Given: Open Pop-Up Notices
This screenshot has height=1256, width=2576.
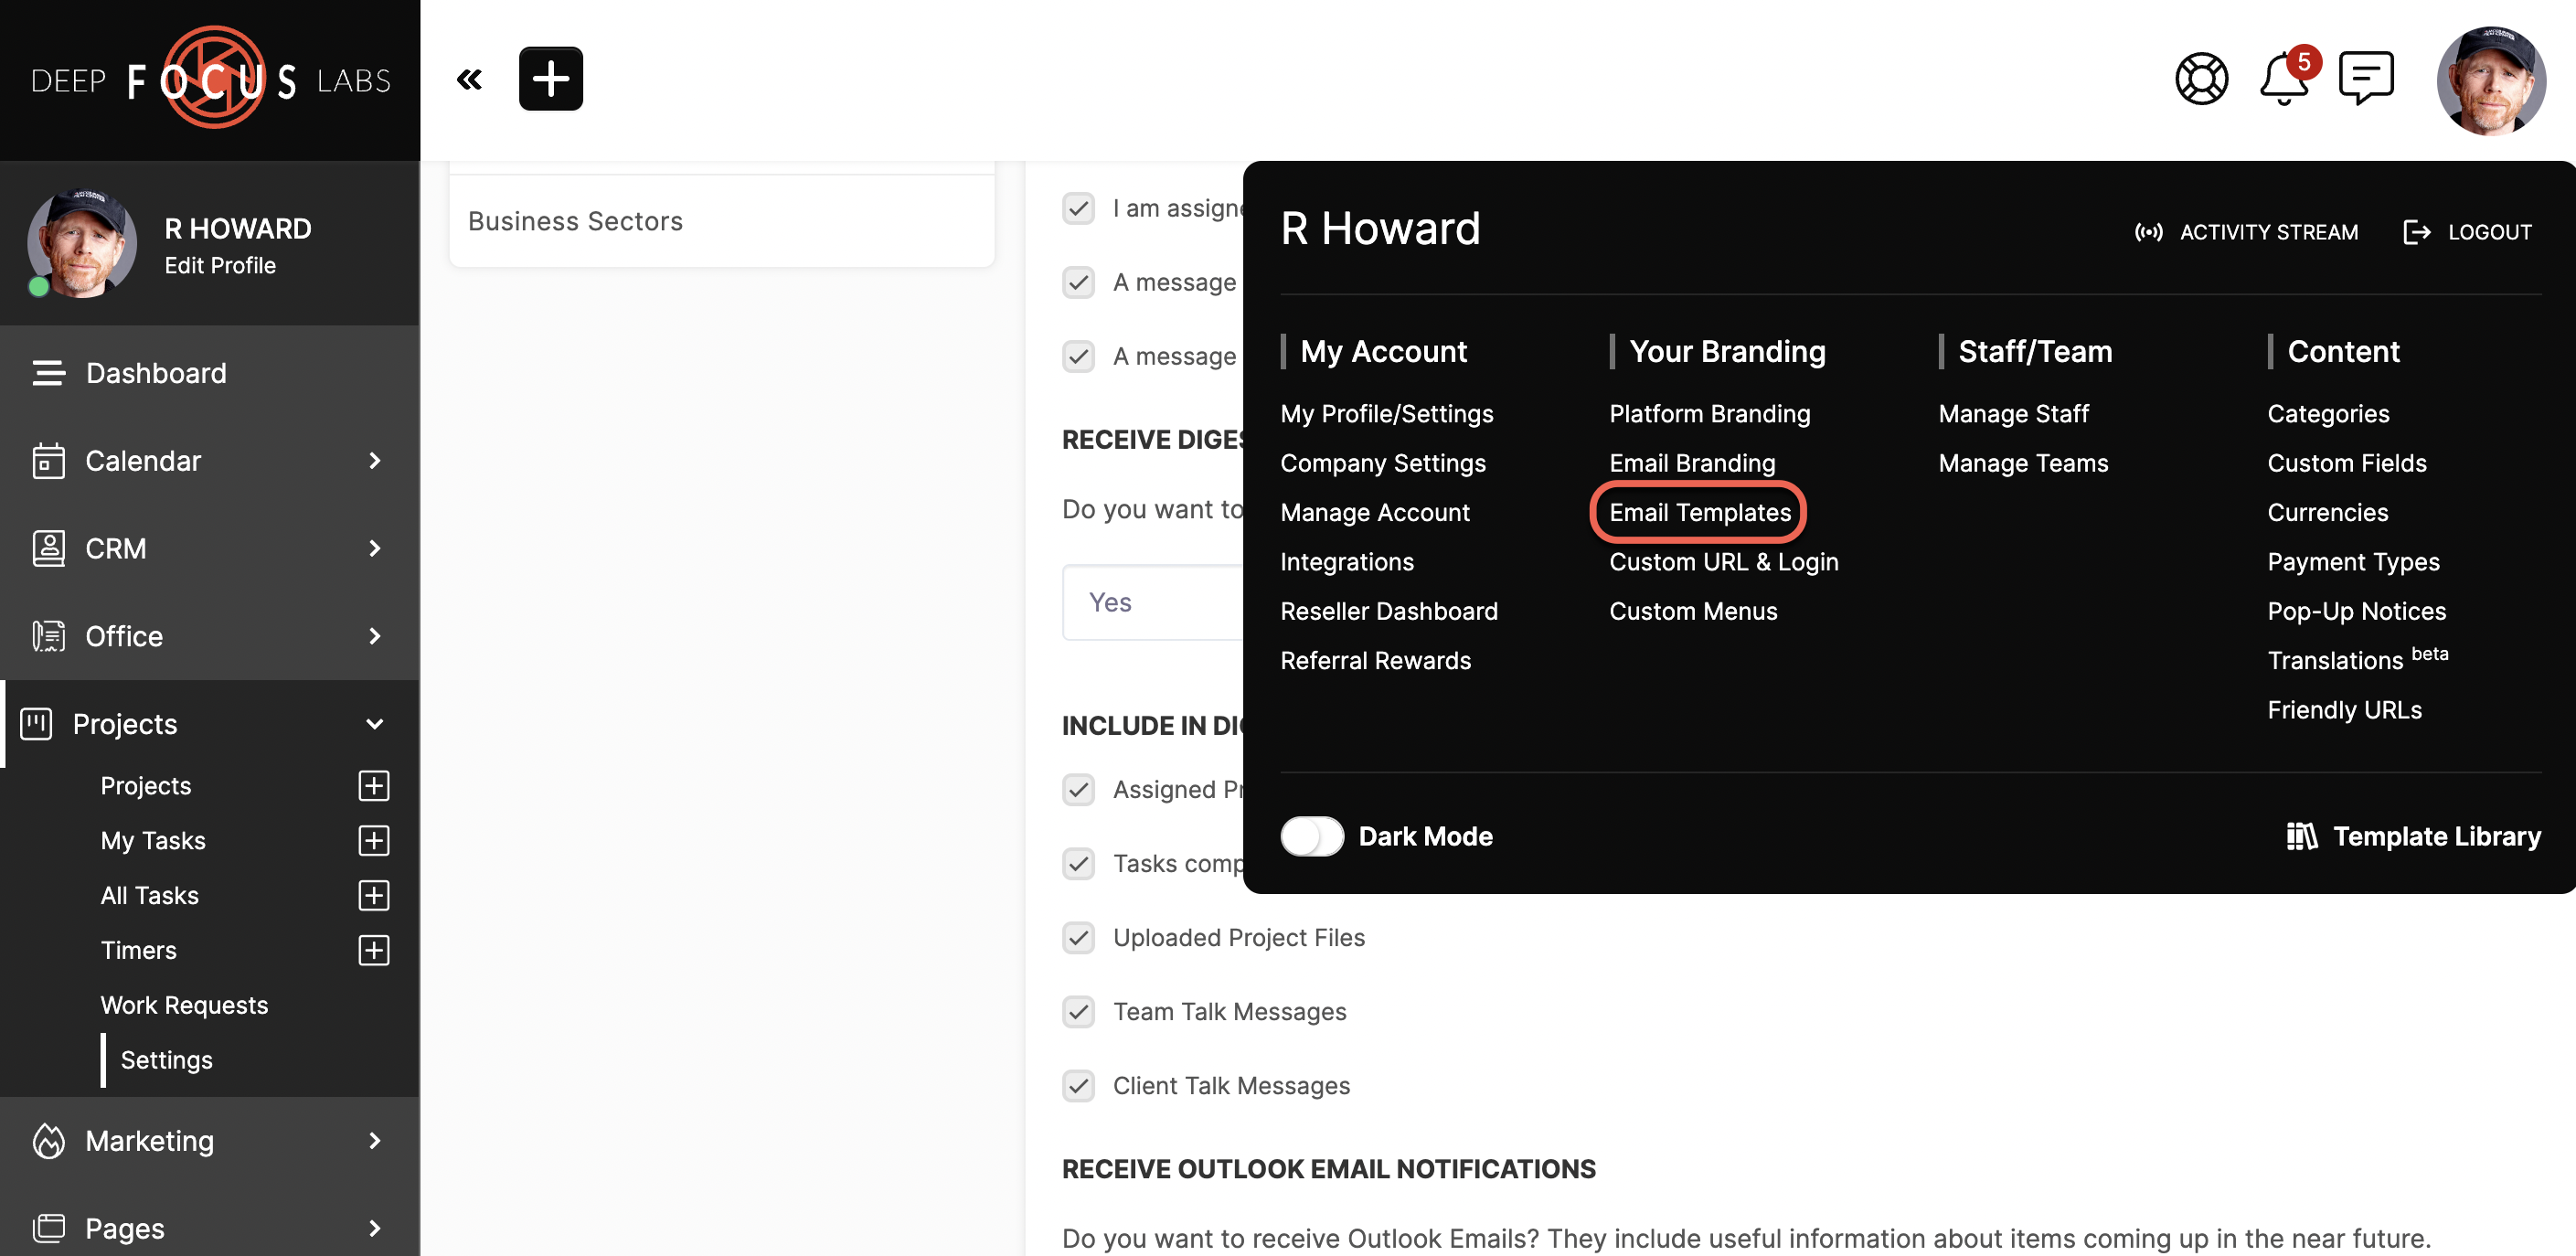Looking at the screenshot, I should [x=2356, y=611].
